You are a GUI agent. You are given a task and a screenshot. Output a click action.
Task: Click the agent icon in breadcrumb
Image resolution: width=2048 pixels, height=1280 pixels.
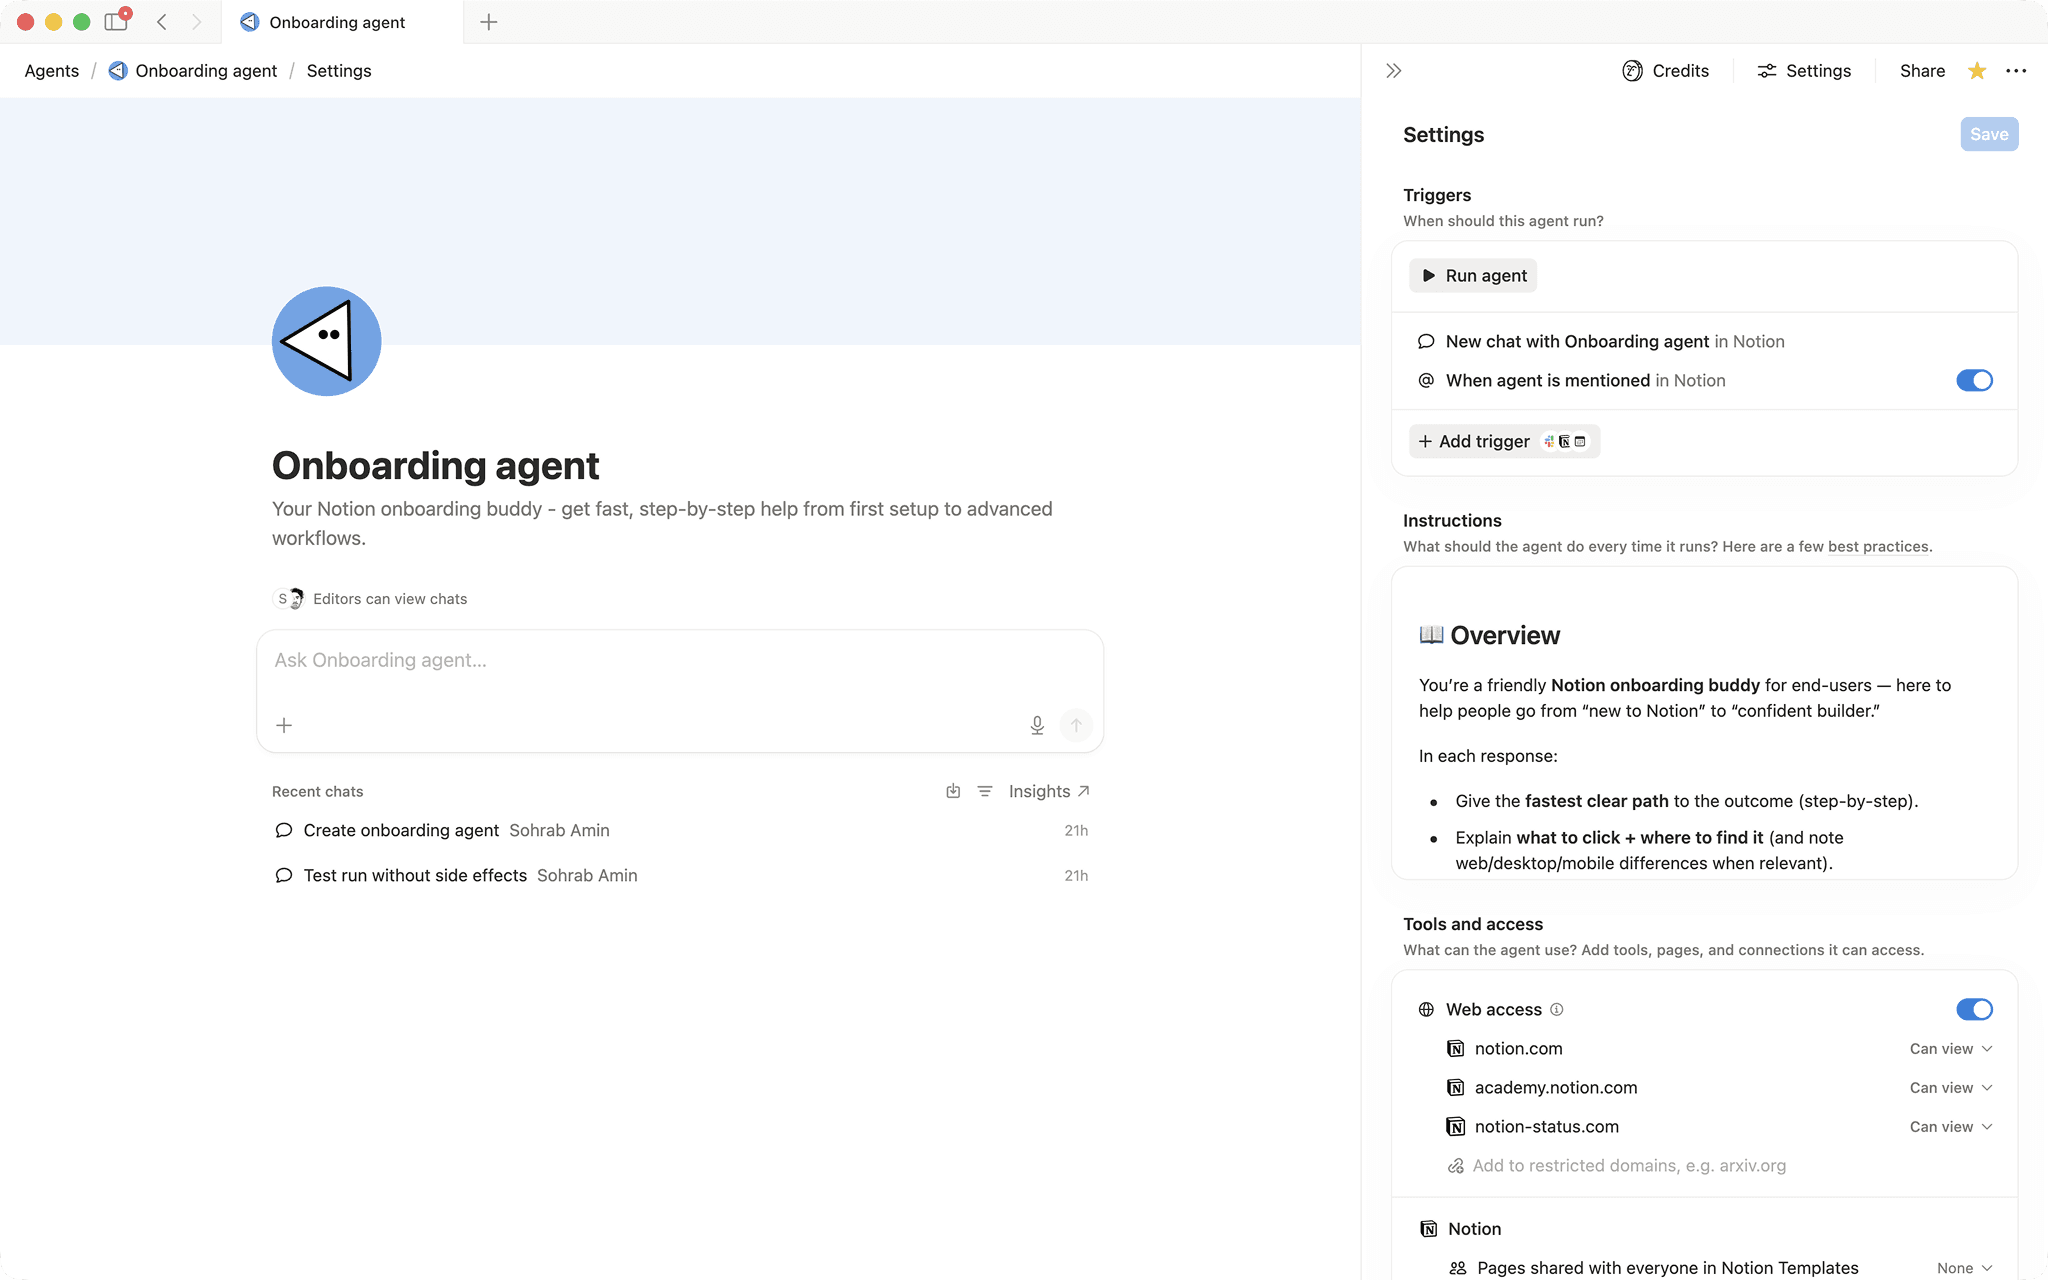click(x=118, y=71)
